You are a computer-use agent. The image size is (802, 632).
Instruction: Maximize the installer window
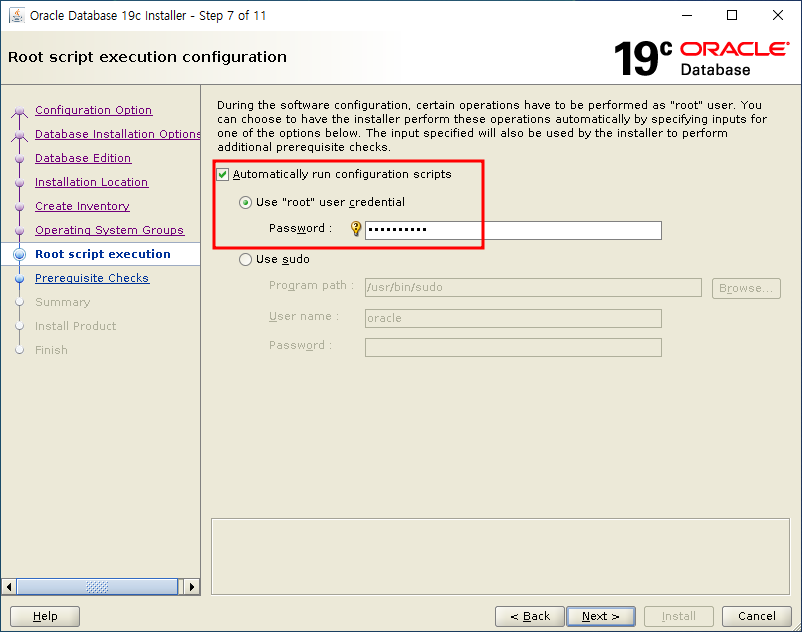point(732,15)
